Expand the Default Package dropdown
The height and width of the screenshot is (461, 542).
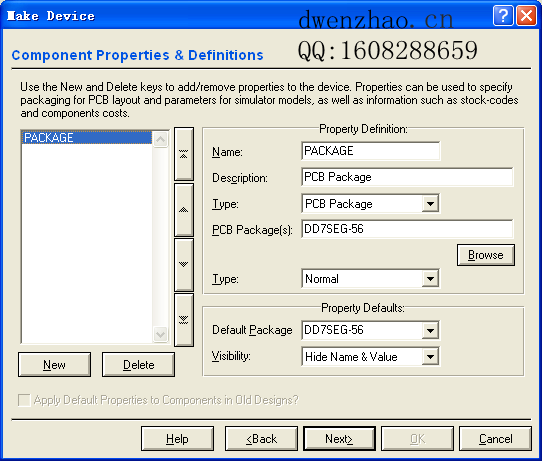point(430,330)
